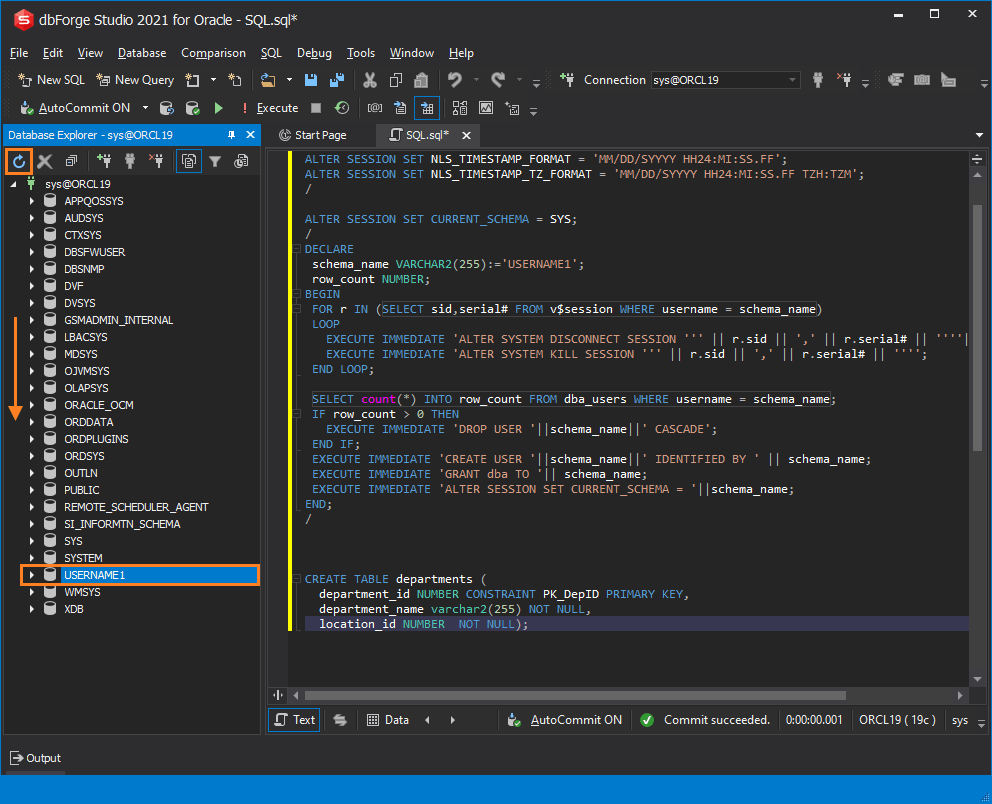This screenshot has height=804, width=992.
Task: Click the Filter funnel icon in explorer
Action: point(215,161)
